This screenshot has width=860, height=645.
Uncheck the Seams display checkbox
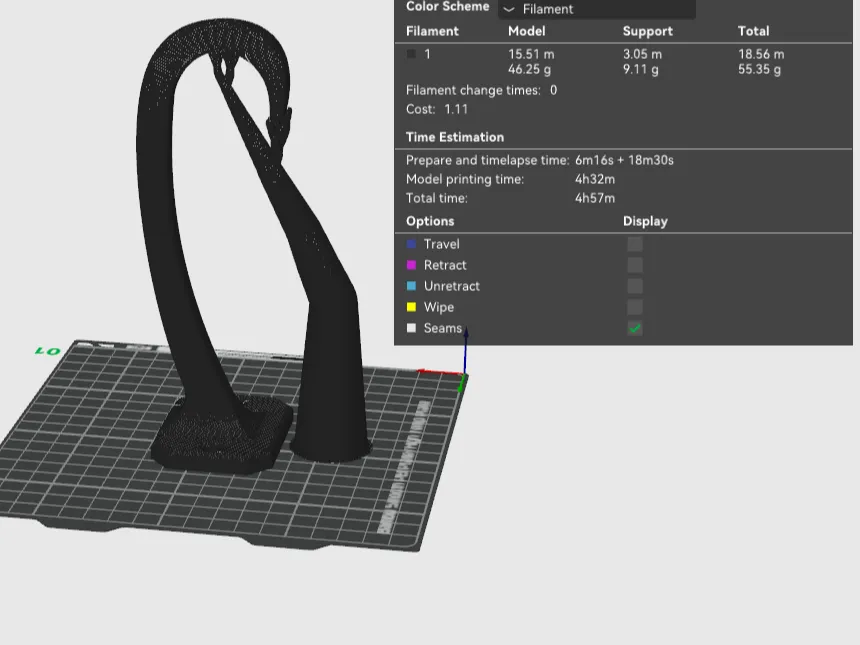(x=635, y=328)
